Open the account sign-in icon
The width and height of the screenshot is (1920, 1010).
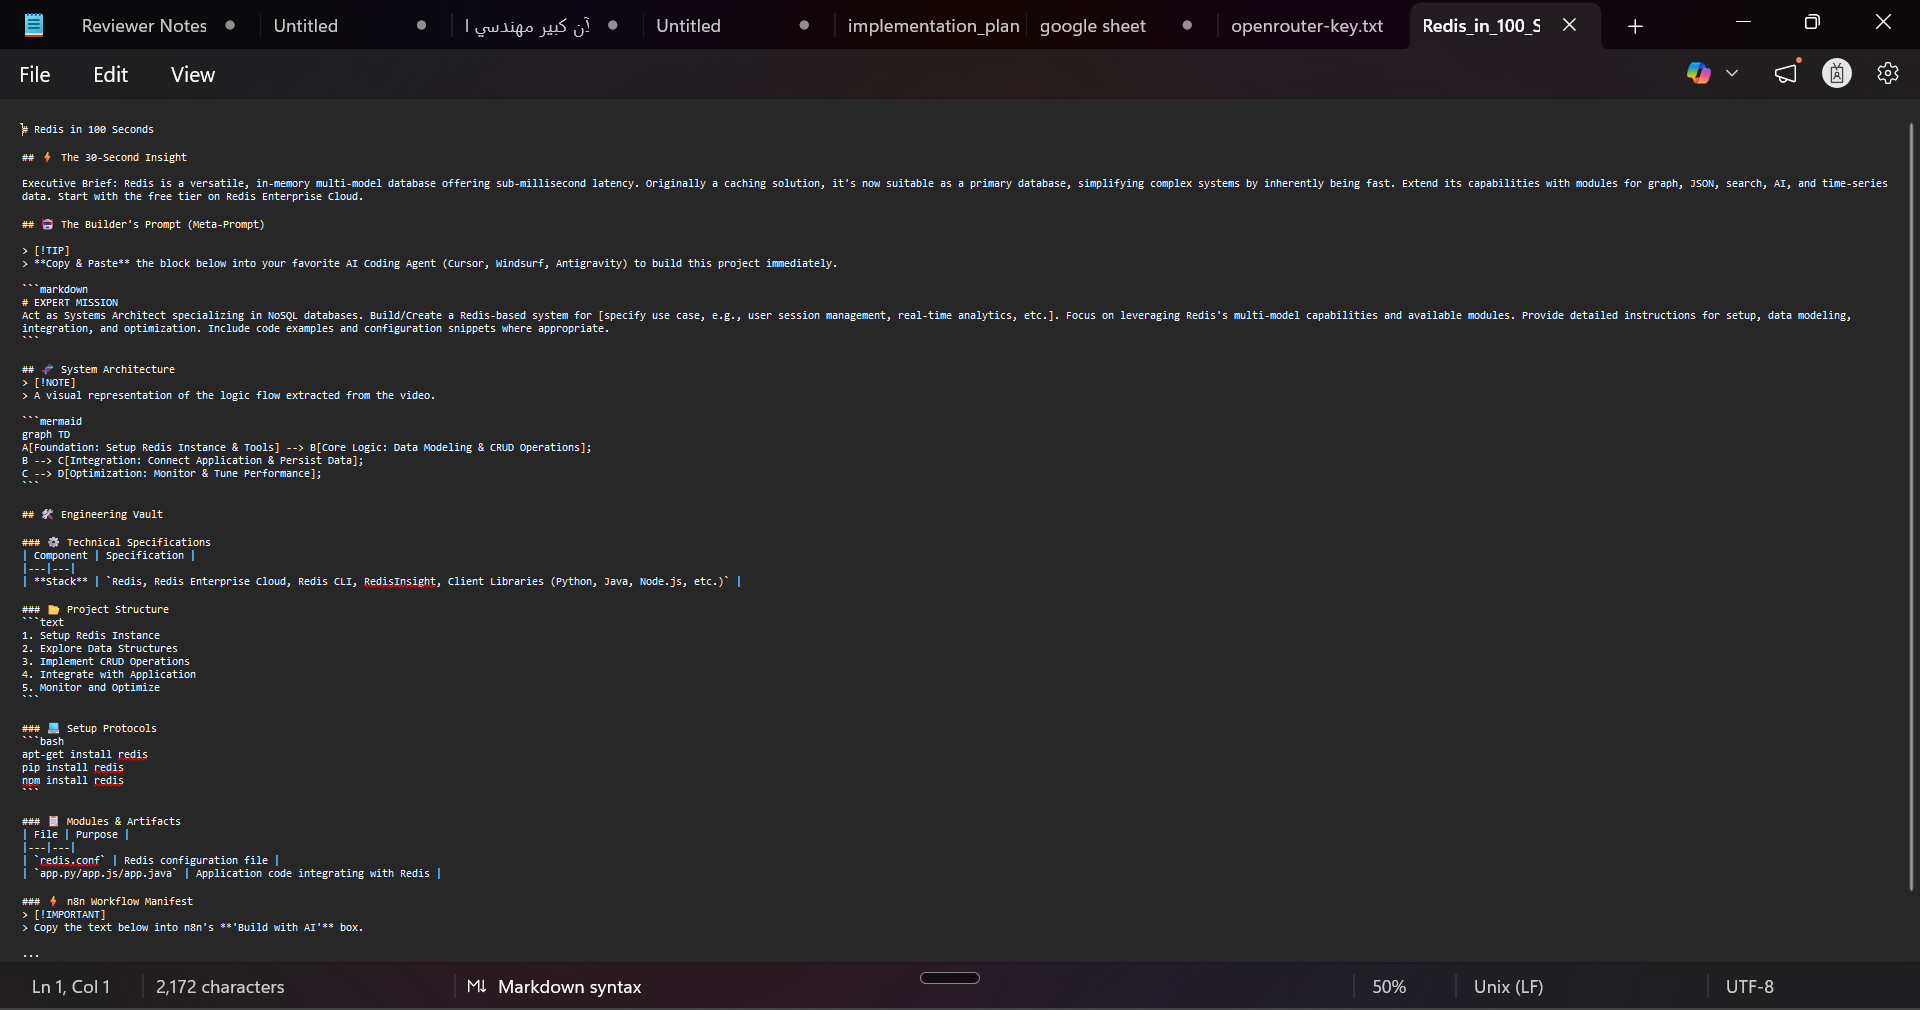1837,72
